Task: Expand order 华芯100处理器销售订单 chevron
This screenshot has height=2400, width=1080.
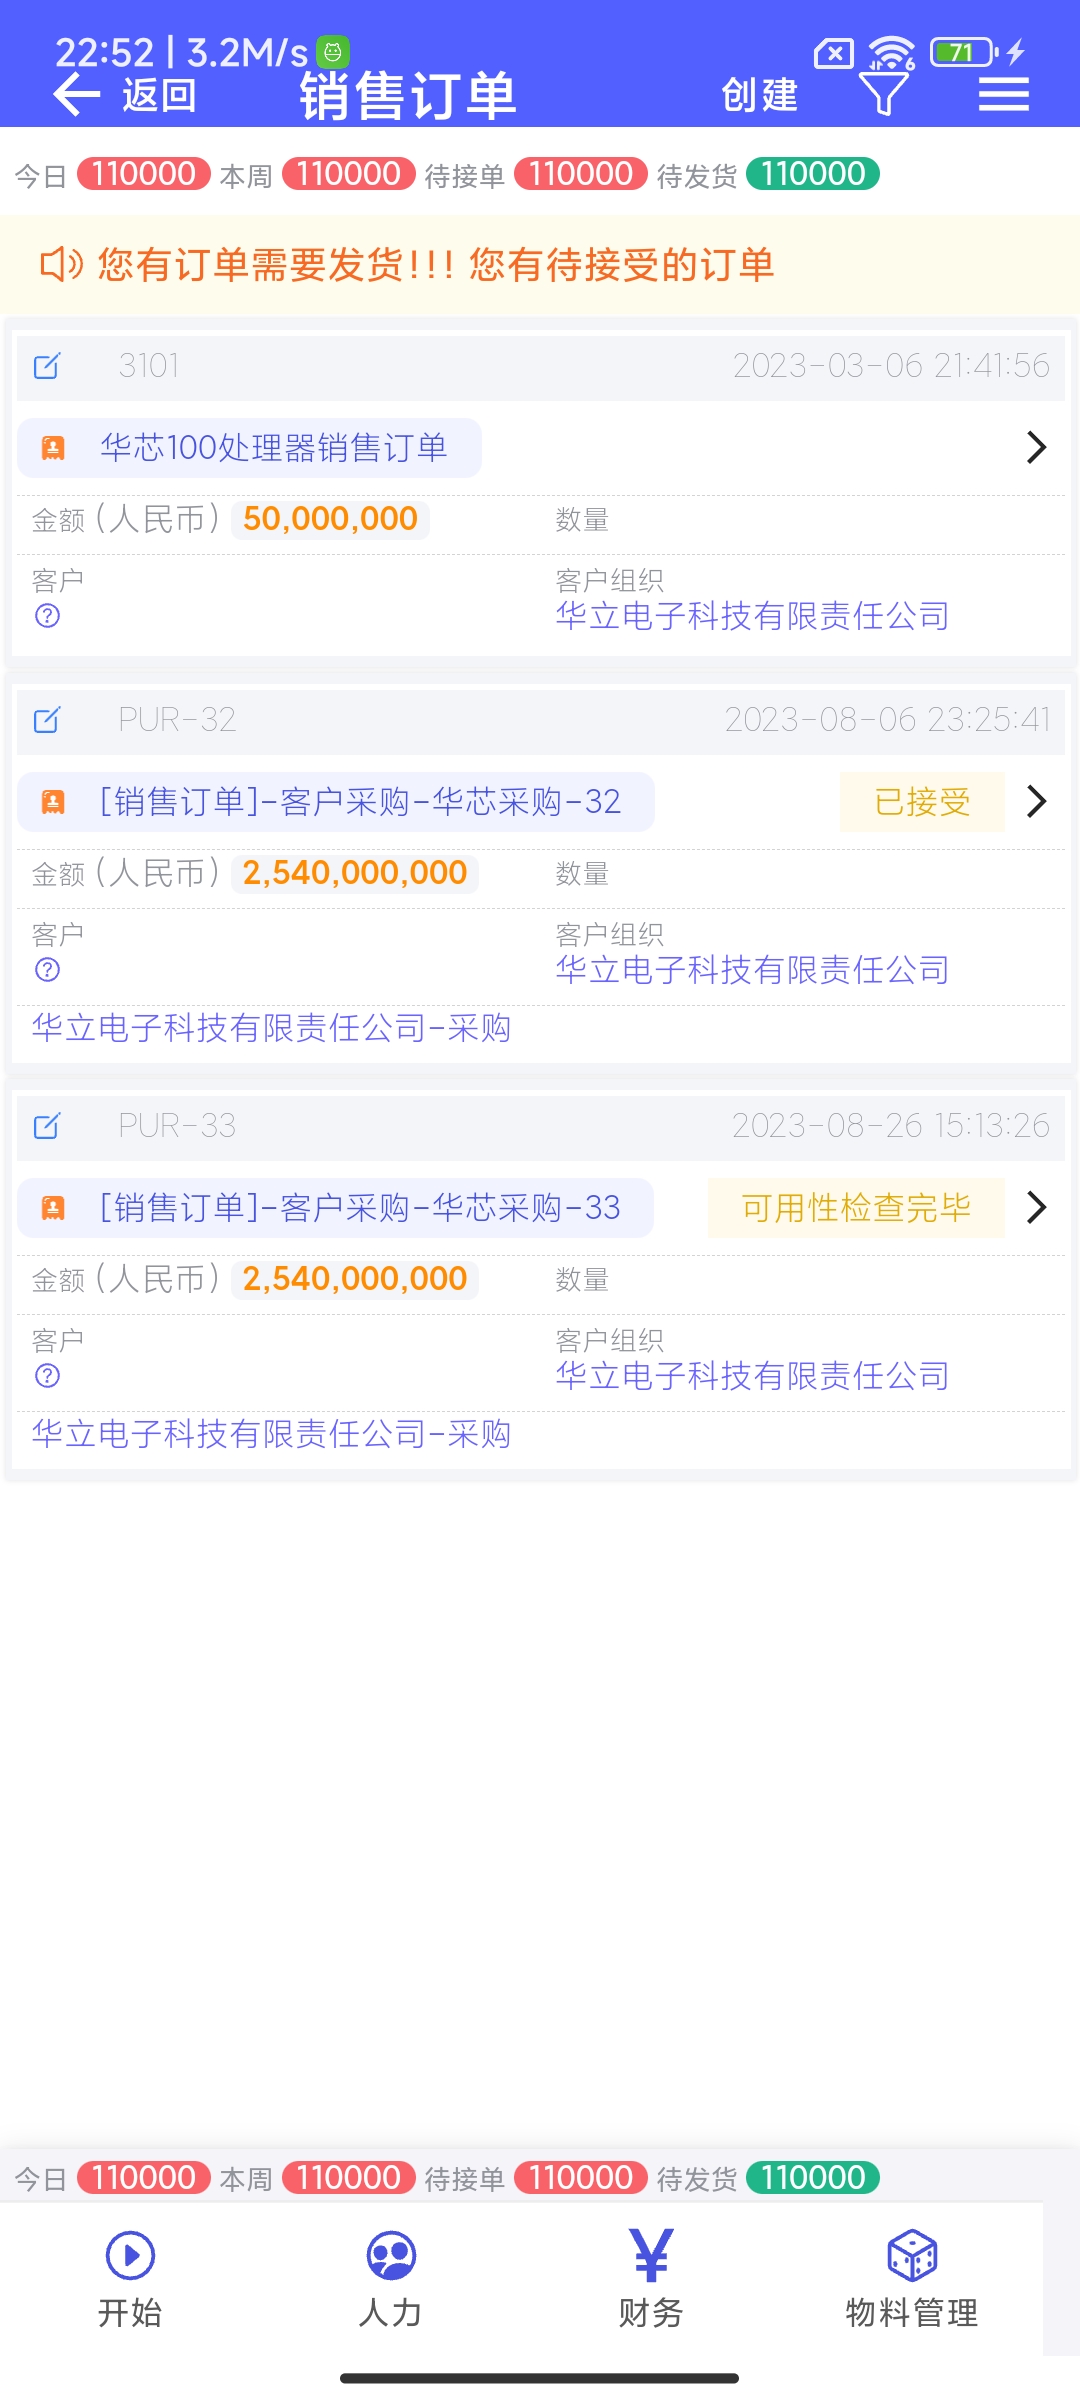Action: tap(1036, 447)
